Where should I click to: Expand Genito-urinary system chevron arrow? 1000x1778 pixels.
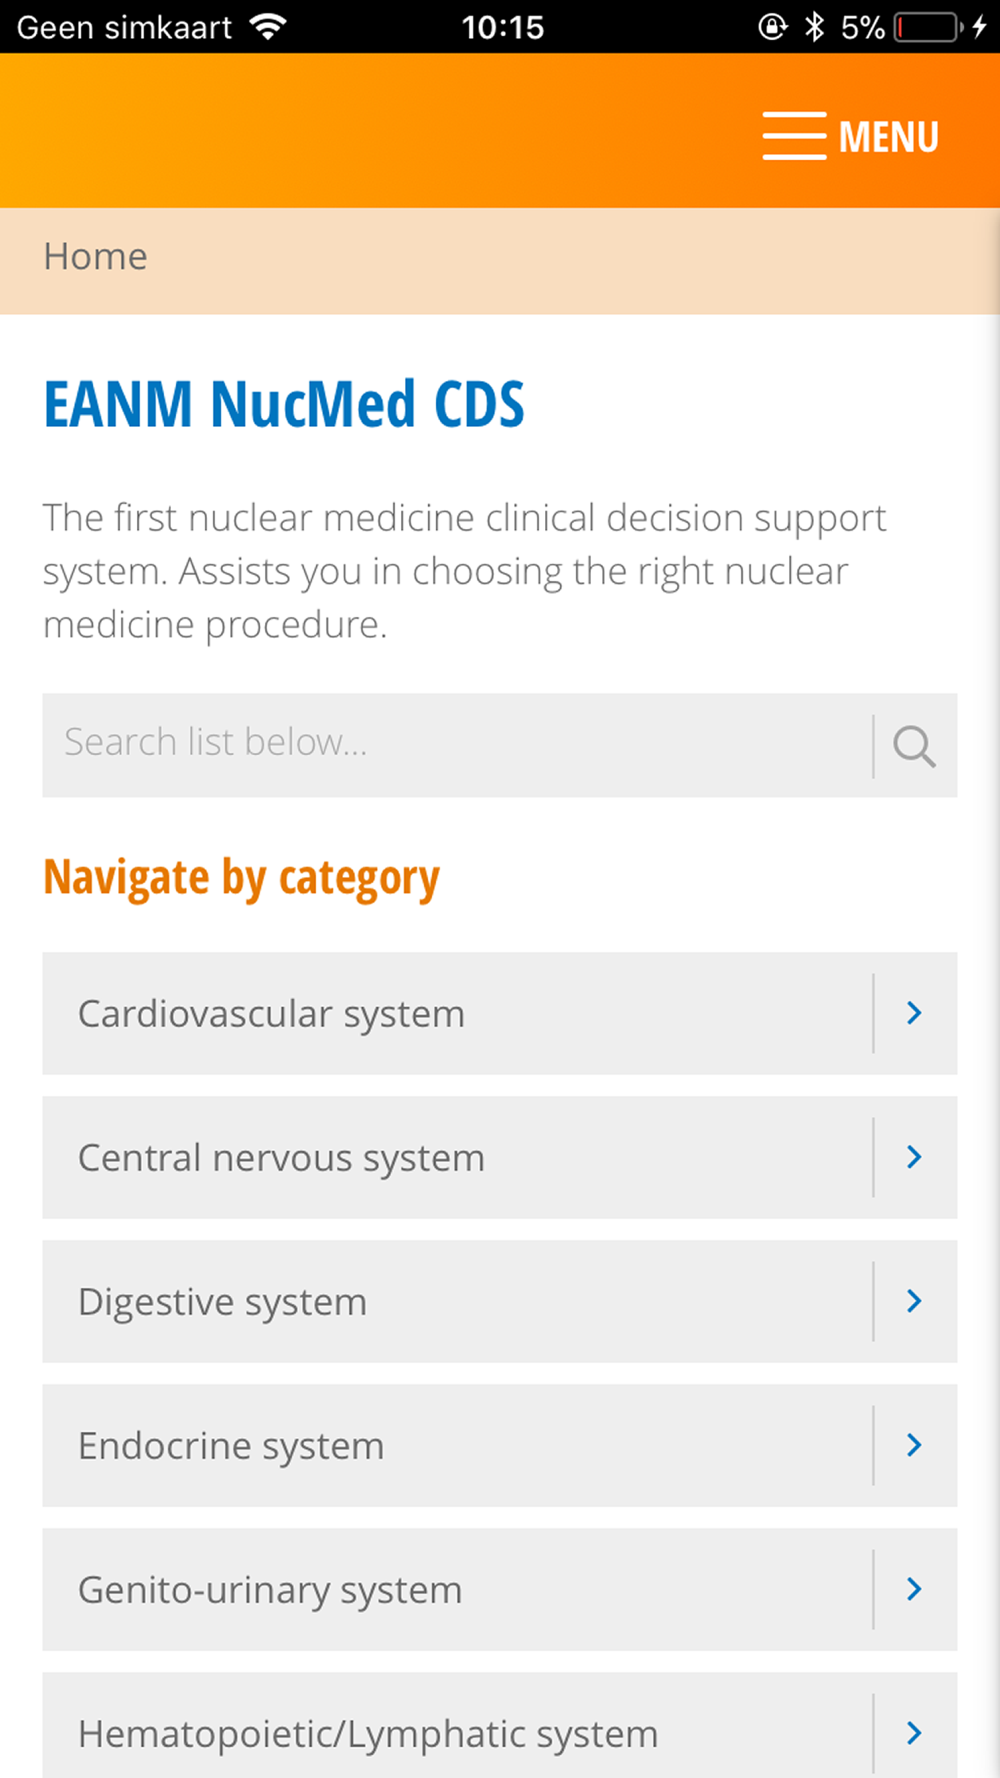pyautogui.click(x=914, y=1589)
